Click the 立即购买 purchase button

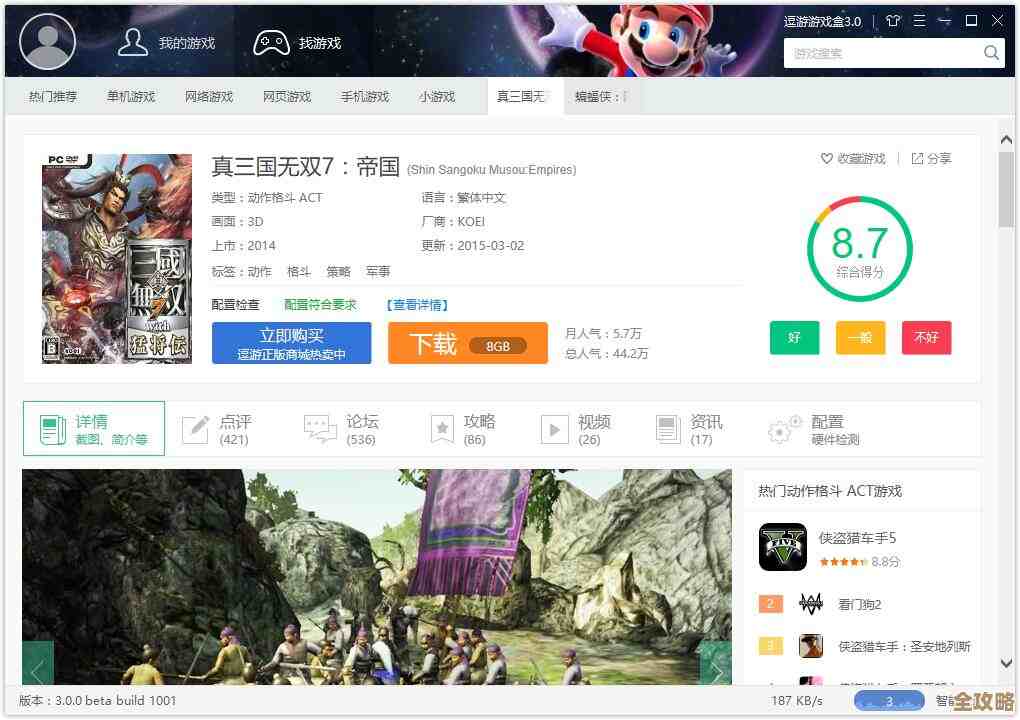291,342
